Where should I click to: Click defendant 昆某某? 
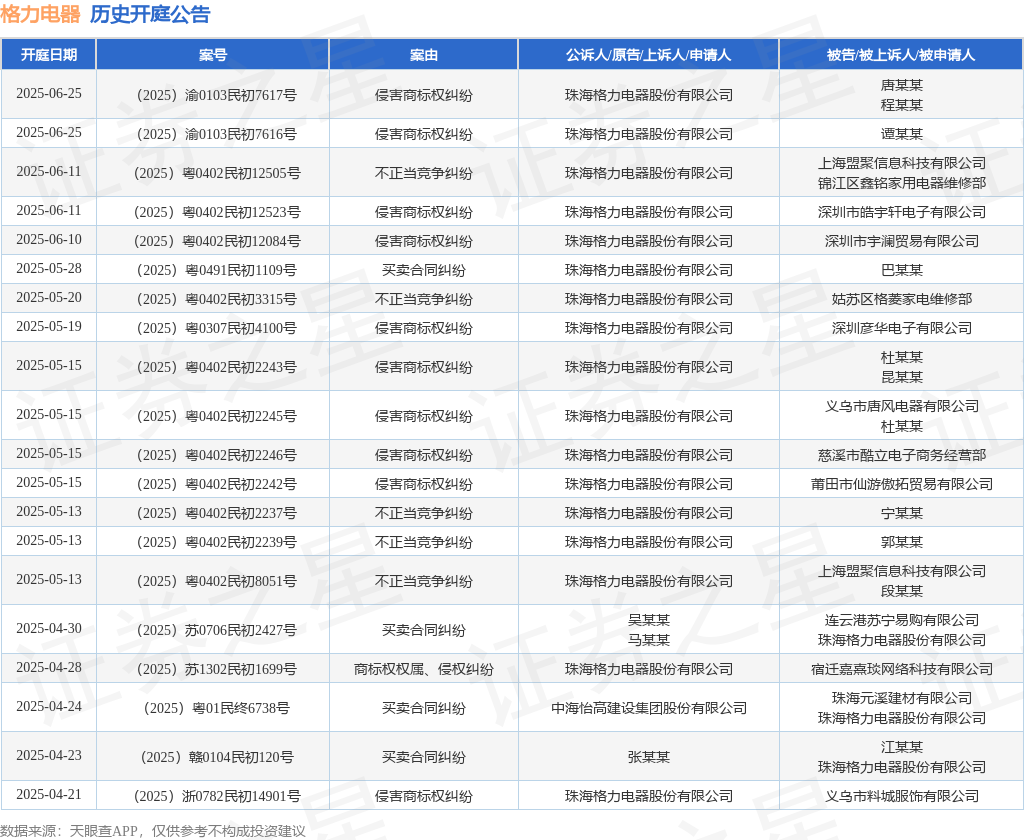point(901,378)
